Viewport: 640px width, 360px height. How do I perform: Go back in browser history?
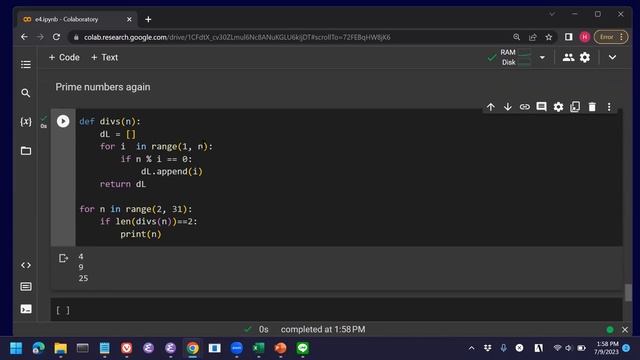click(x=24, y=37)
